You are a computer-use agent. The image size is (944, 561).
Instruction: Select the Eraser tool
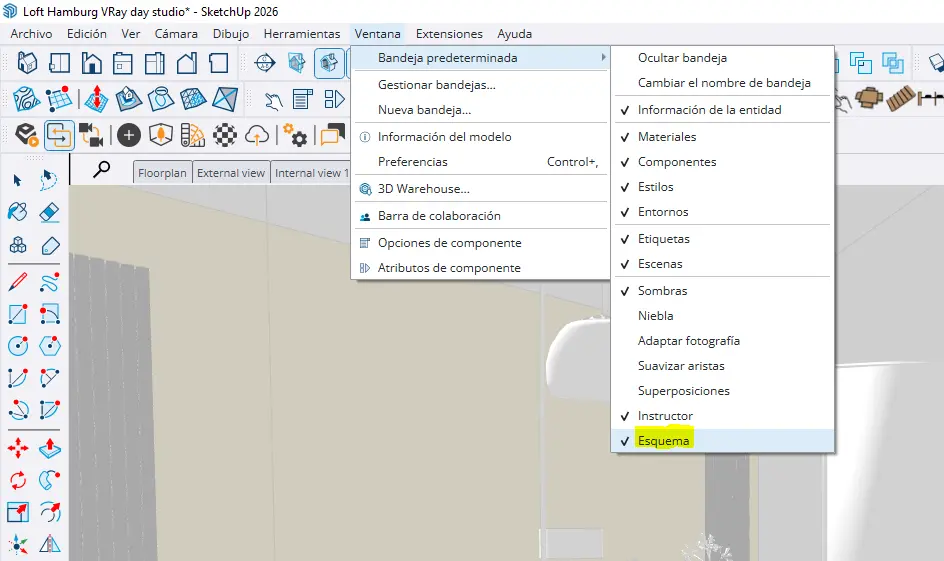49,212
